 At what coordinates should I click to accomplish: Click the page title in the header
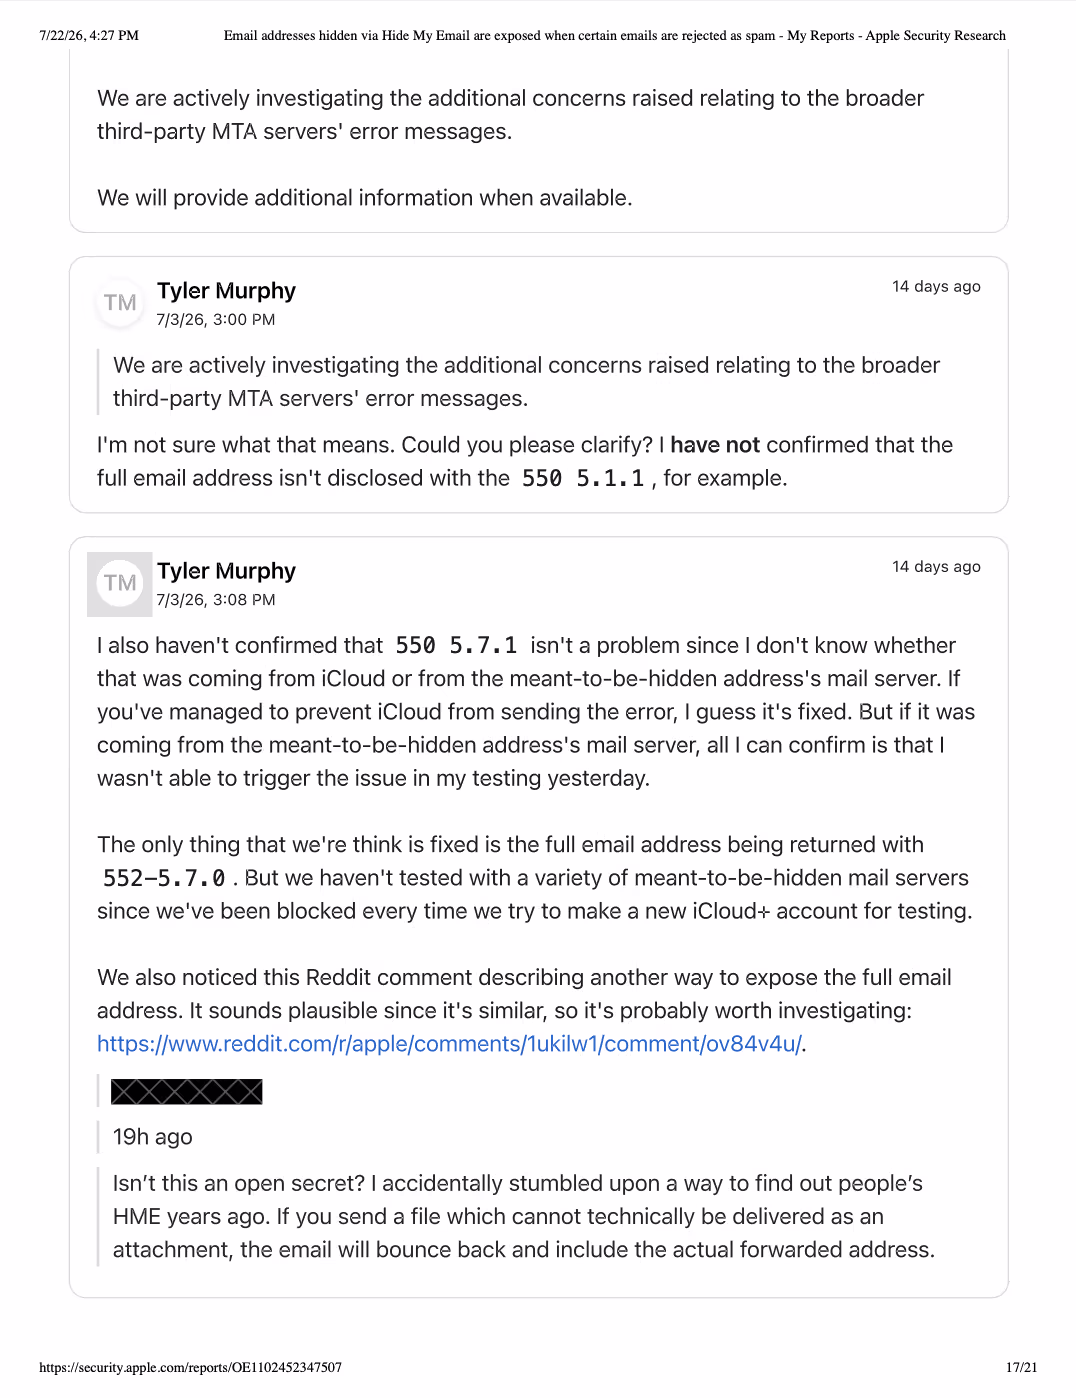coord(615,35)
